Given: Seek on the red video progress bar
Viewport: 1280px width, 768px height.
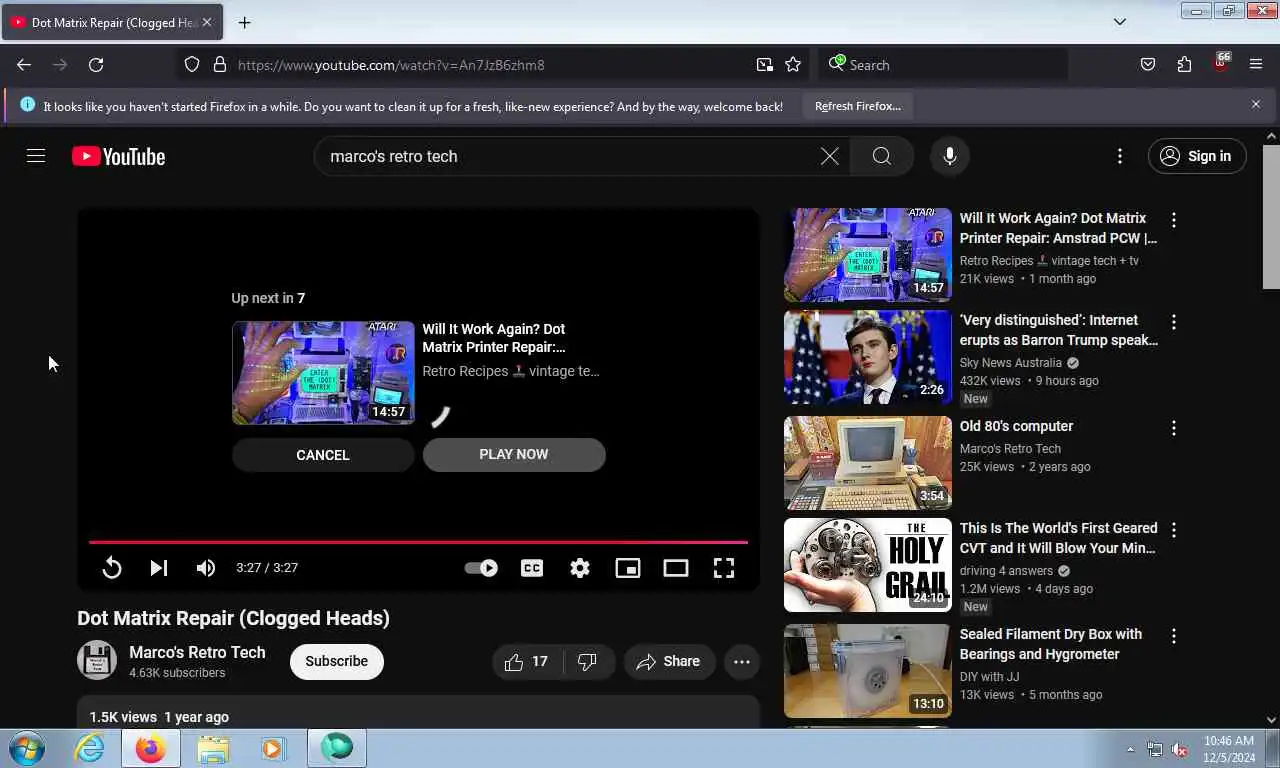Looking at the screenshot, I should pos(418,542).
